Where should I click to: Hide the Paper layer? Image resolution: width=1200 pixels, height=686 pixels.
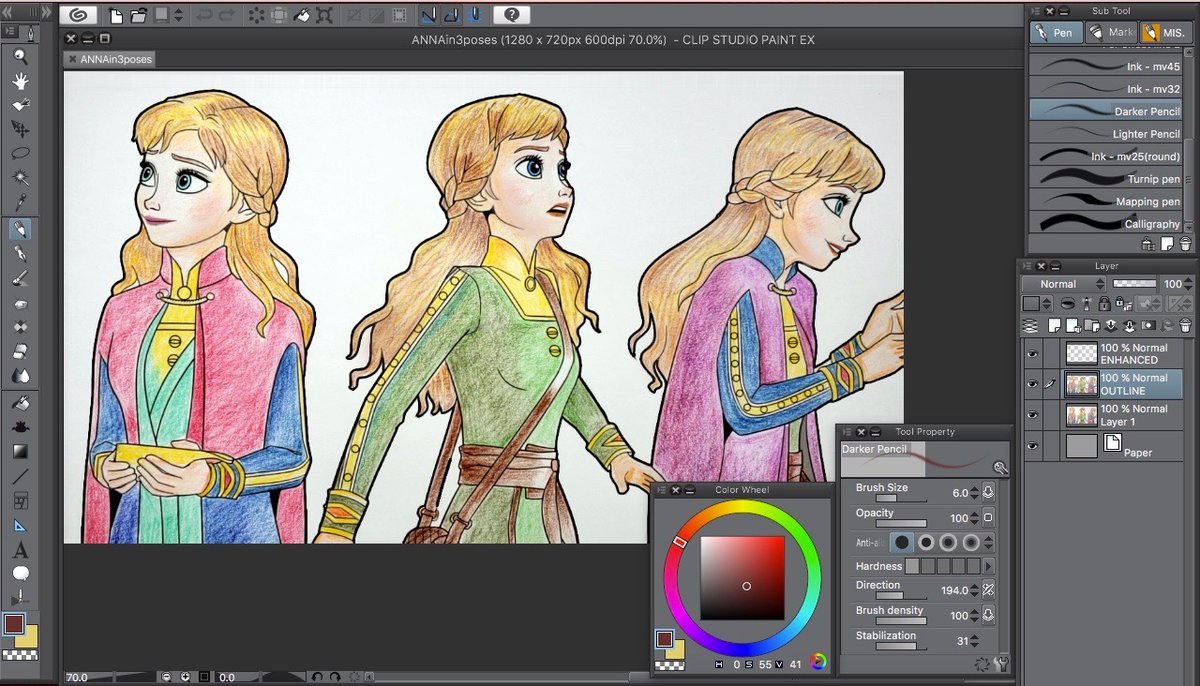pos(1033,446)
